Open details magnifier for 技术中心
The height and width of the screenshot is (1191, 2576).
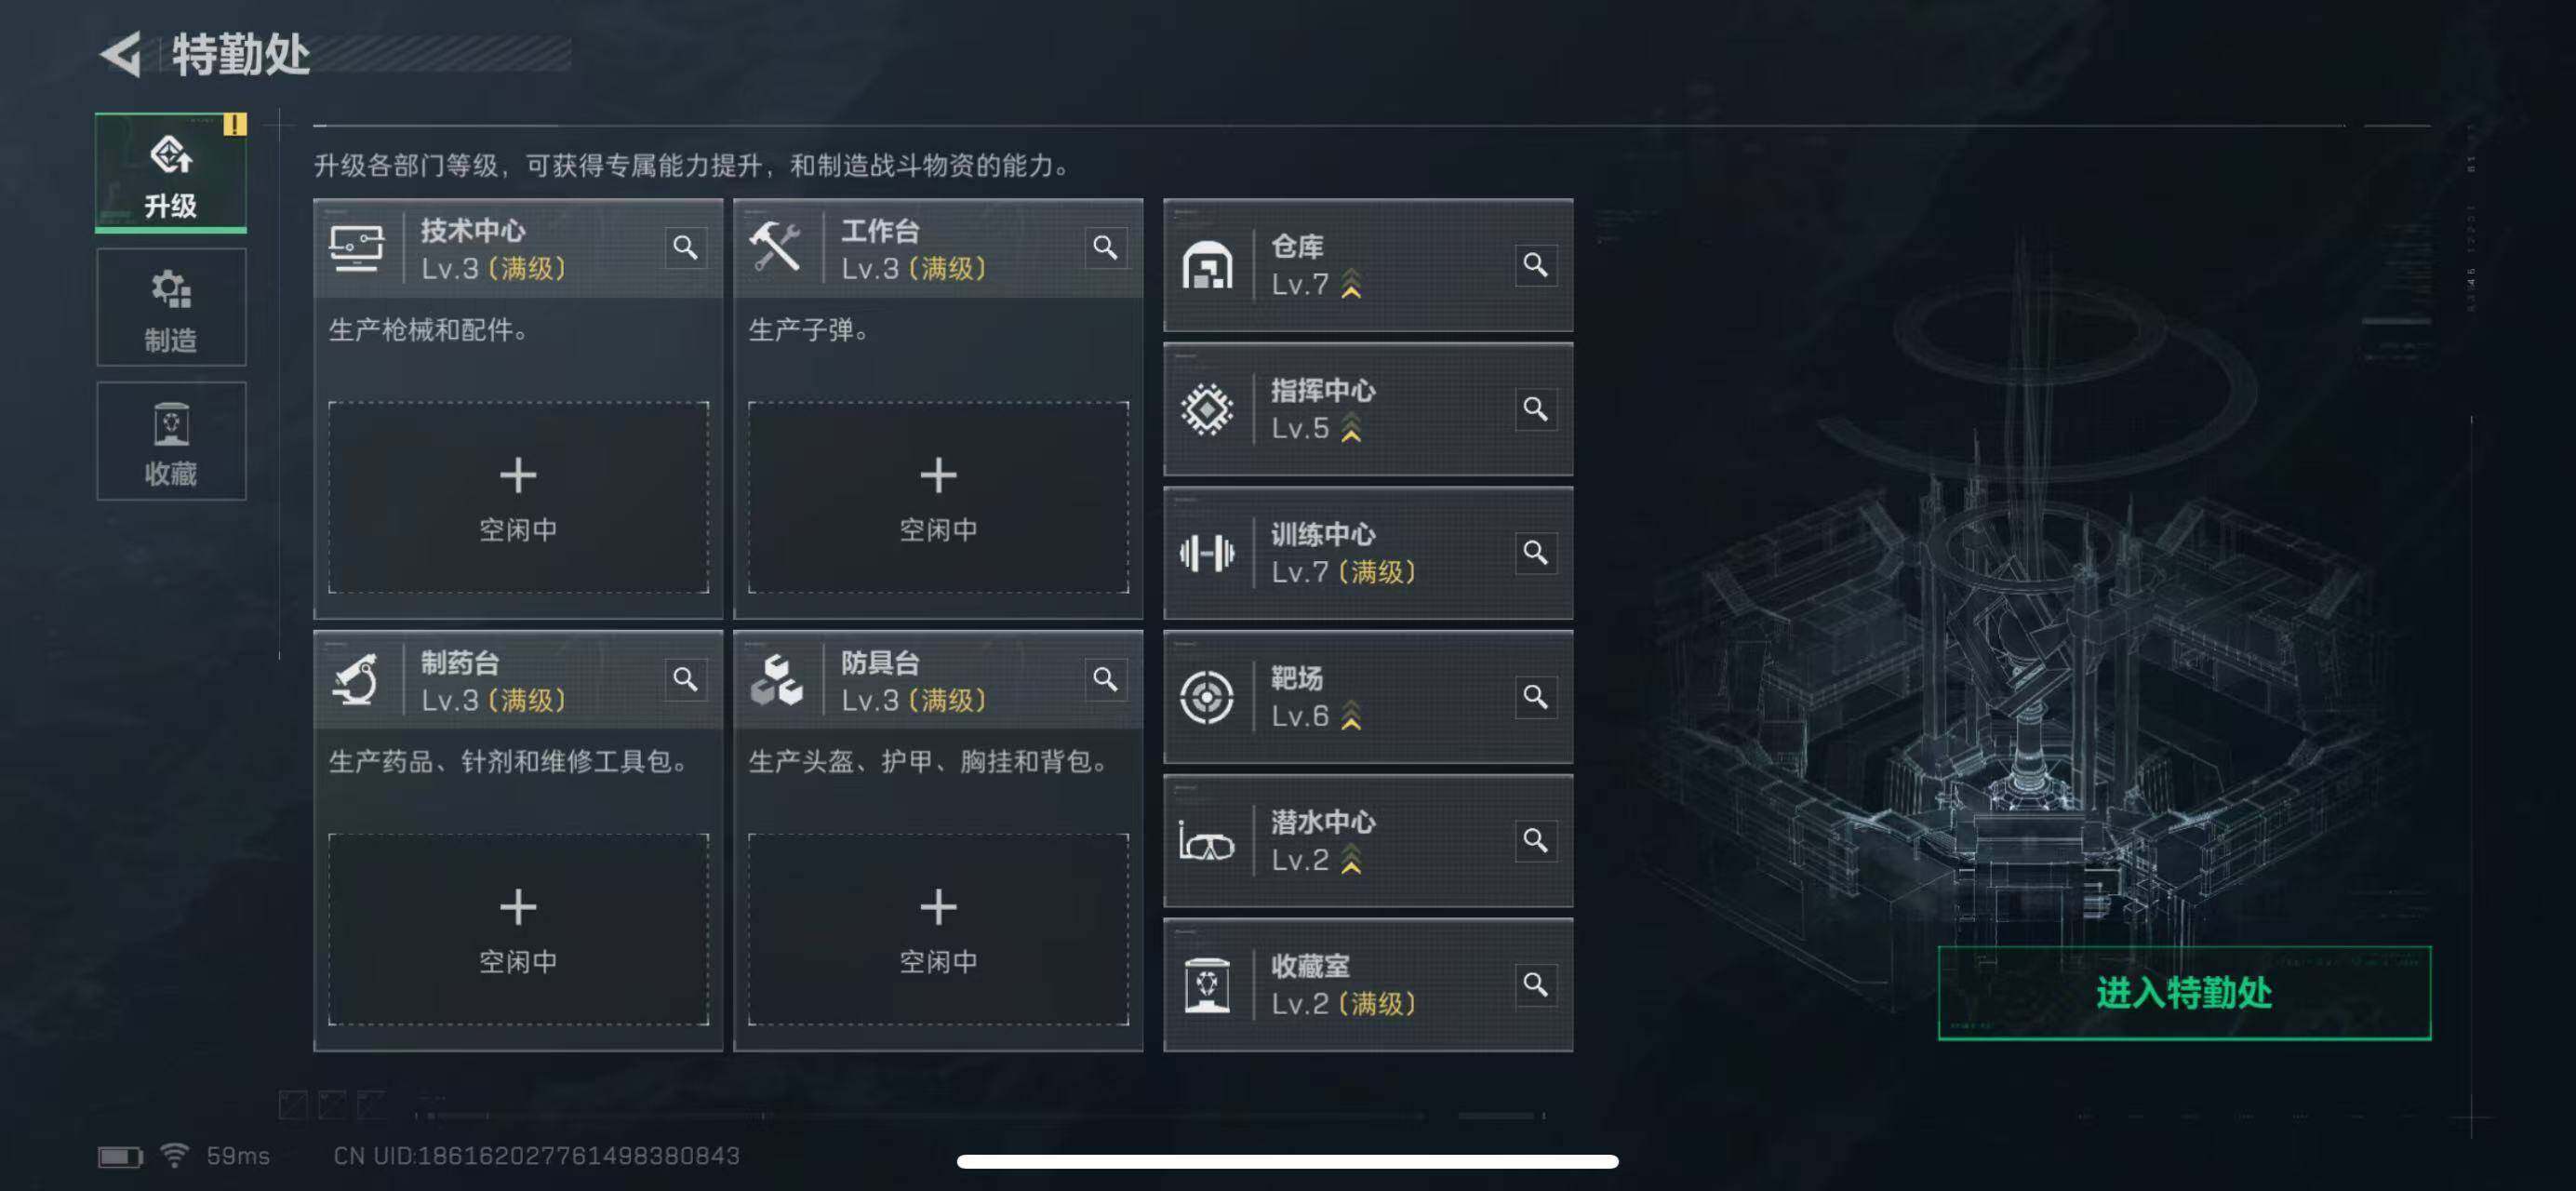coord(685,247)
